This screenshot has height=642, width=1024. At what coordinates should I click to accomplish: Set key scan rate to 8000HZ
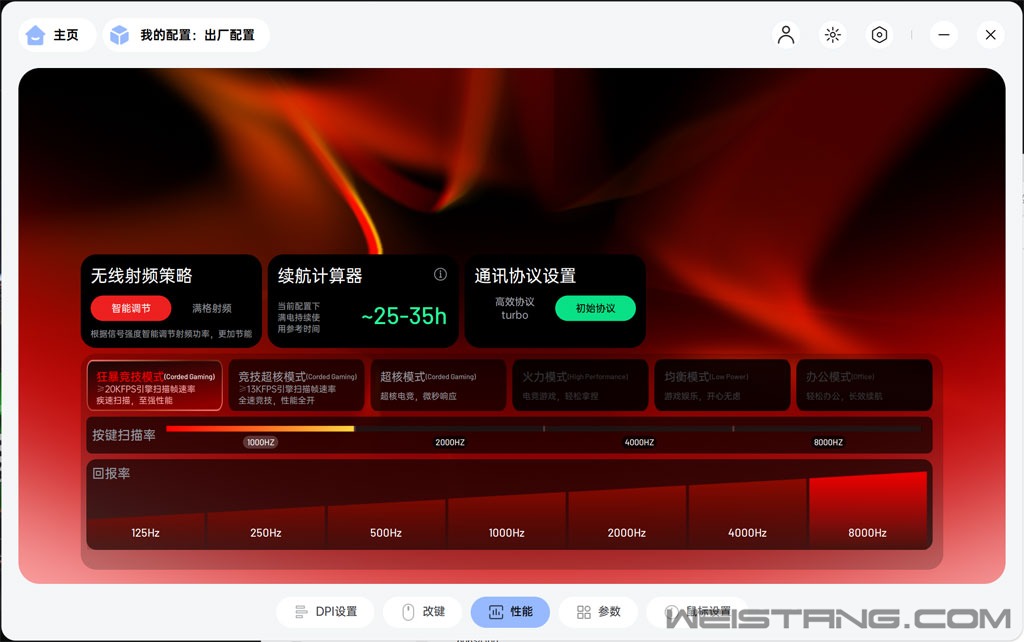click(x=828, y=442)
